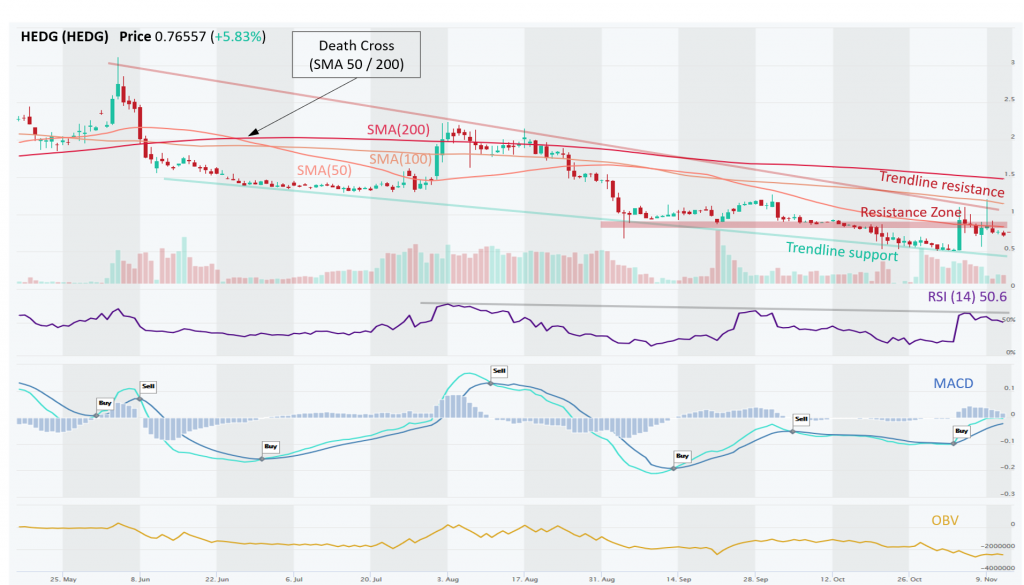Select the OBV indicator label
Screen dimensions: 1024x585
[946, 520]
